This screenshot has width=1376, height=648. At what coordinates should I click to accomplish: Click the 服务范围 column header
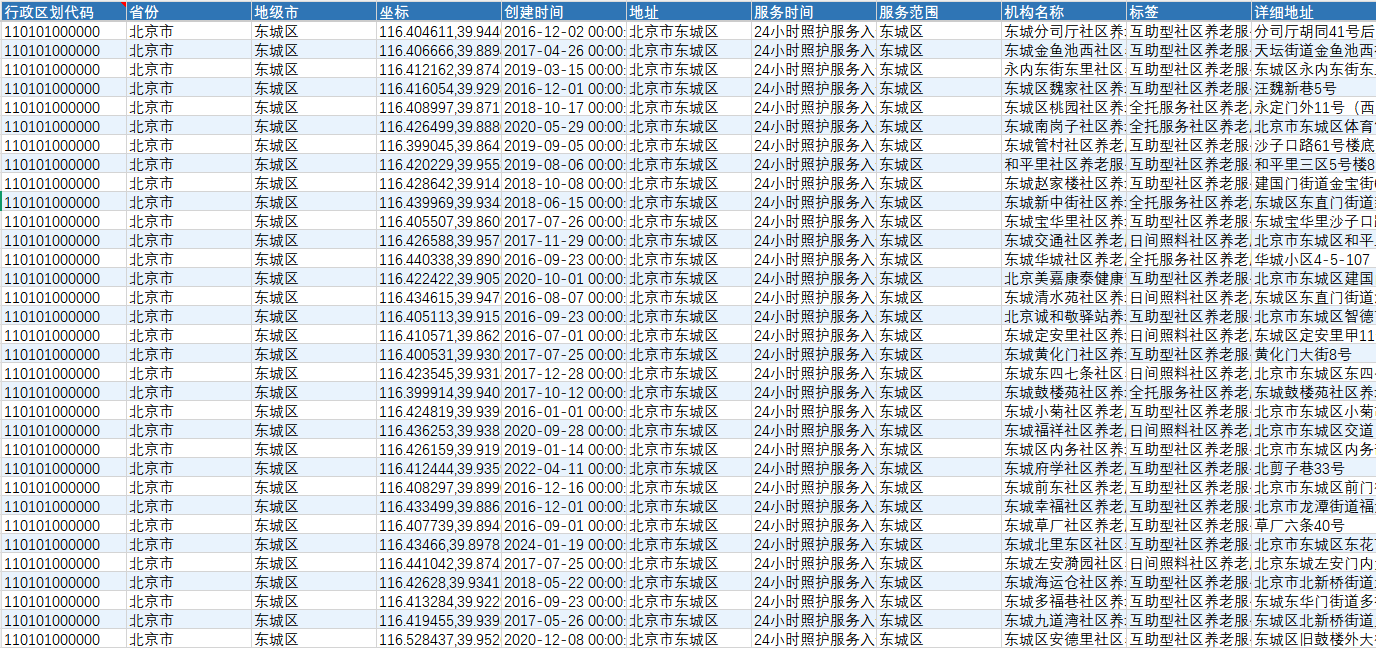[938, 12]
